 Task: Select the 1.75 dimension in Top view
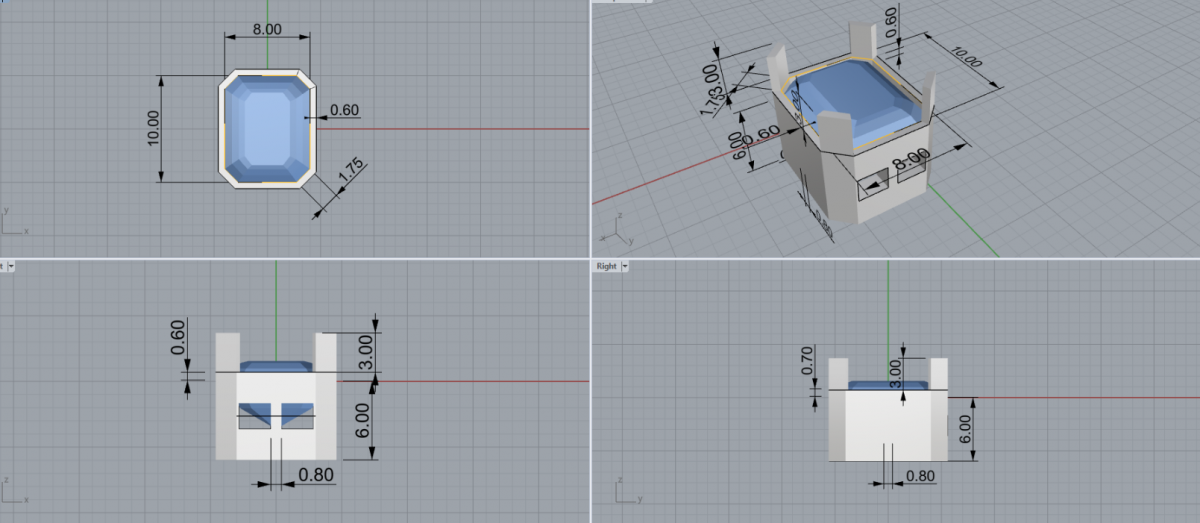click(351, 172)
